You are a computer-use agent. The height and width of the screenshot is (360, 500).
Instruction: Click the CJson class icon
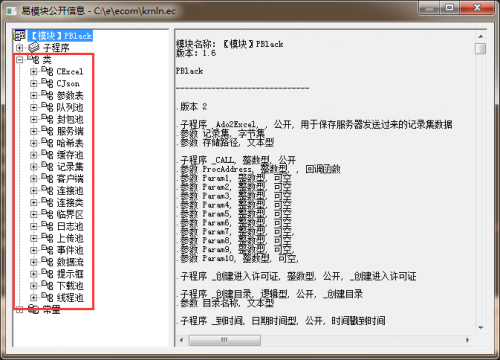pos(47,83)
